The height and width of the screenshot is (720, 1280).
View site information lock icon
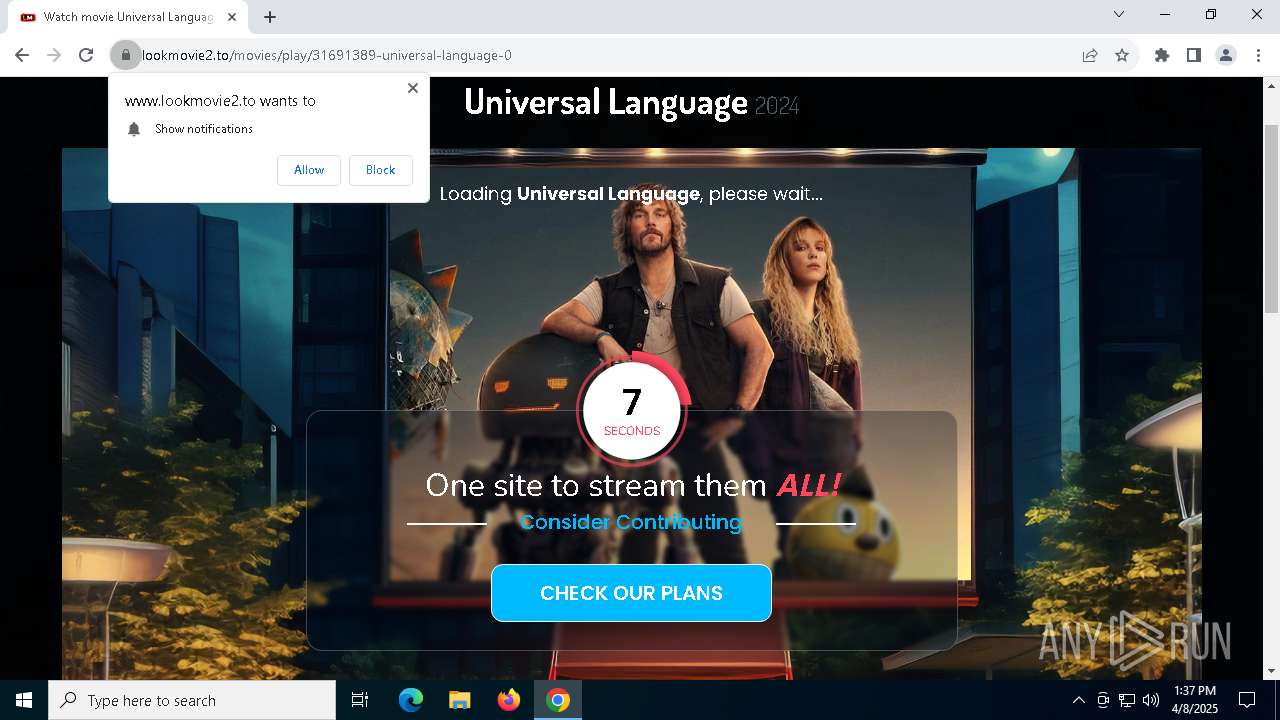click(126, 55)
